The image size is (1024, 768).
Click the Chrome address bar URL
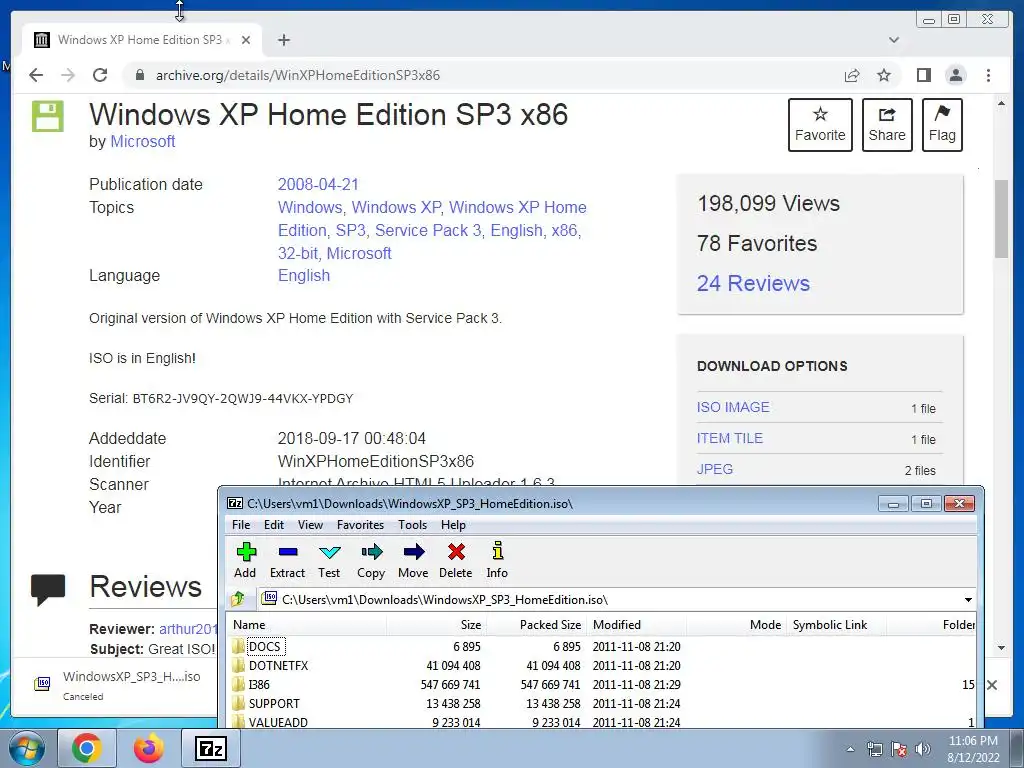coord(298,75)
